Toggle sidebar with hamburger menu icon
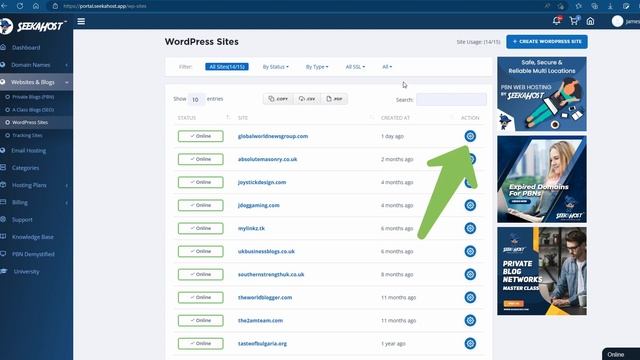Image resolution: width=640 pixels, height=360 pixels. point(81,21)
